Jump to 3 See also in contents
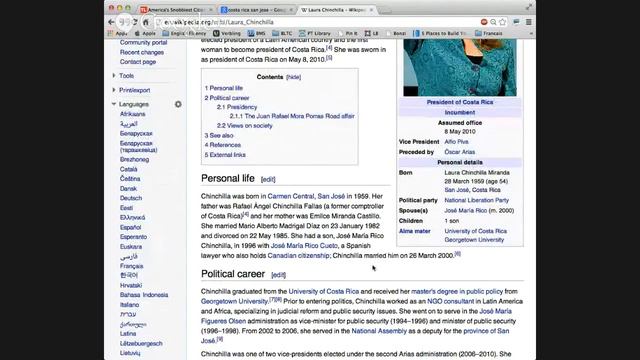The height and width of the screenshot is (360, 640). [219, 136]
